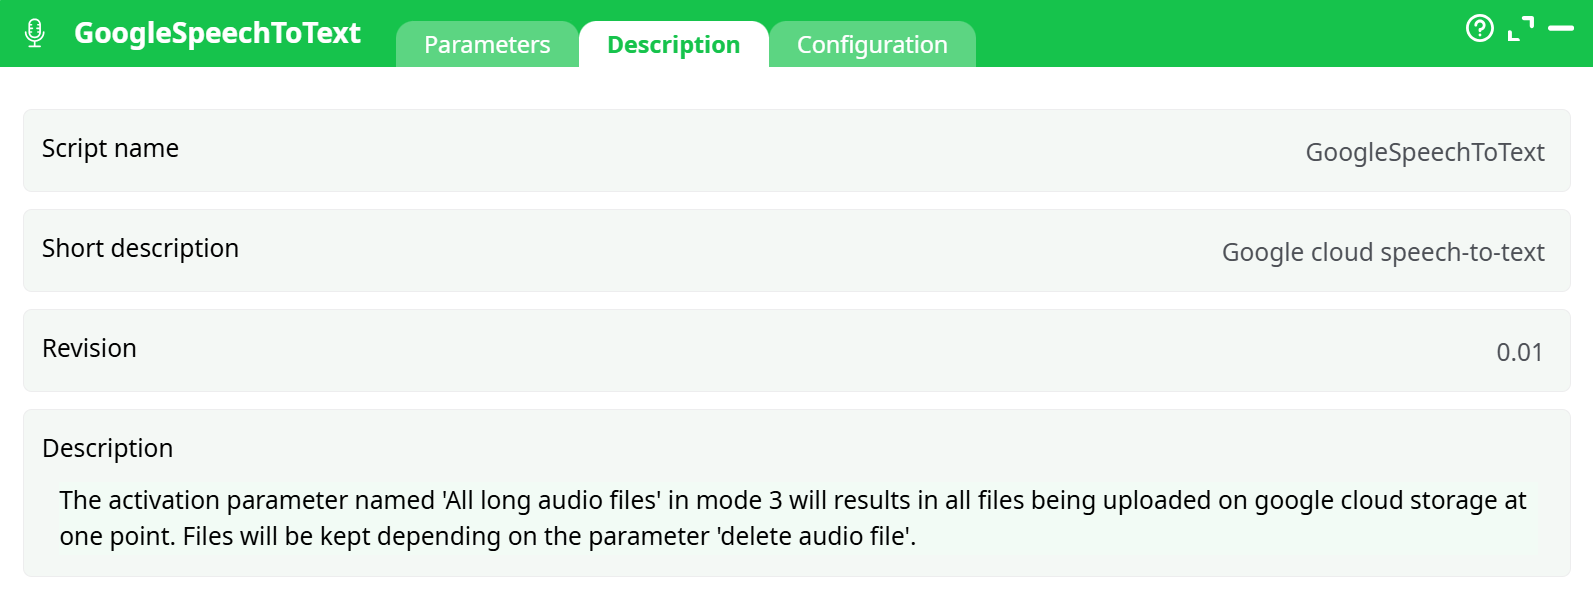
Task: Click the 'Script name' label
Action: 110,148
